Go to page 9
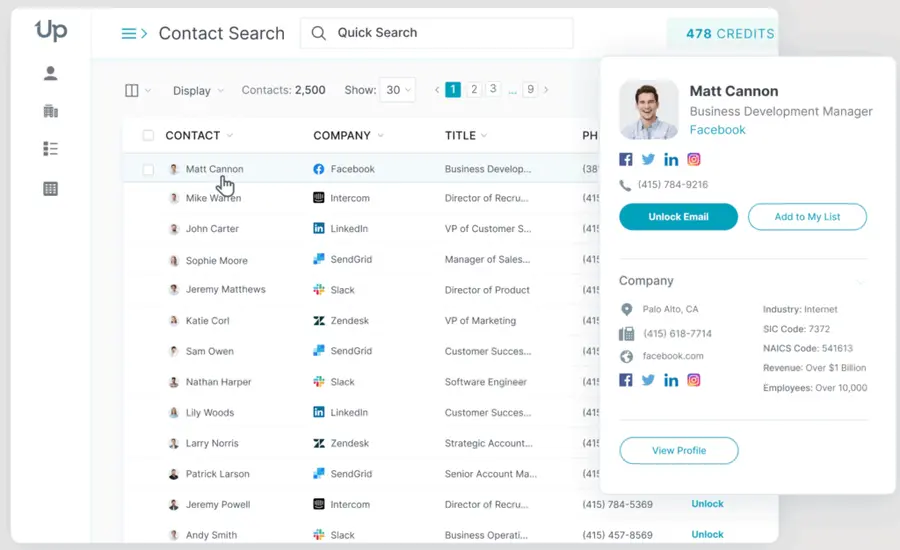 click(x=530, y=90)
